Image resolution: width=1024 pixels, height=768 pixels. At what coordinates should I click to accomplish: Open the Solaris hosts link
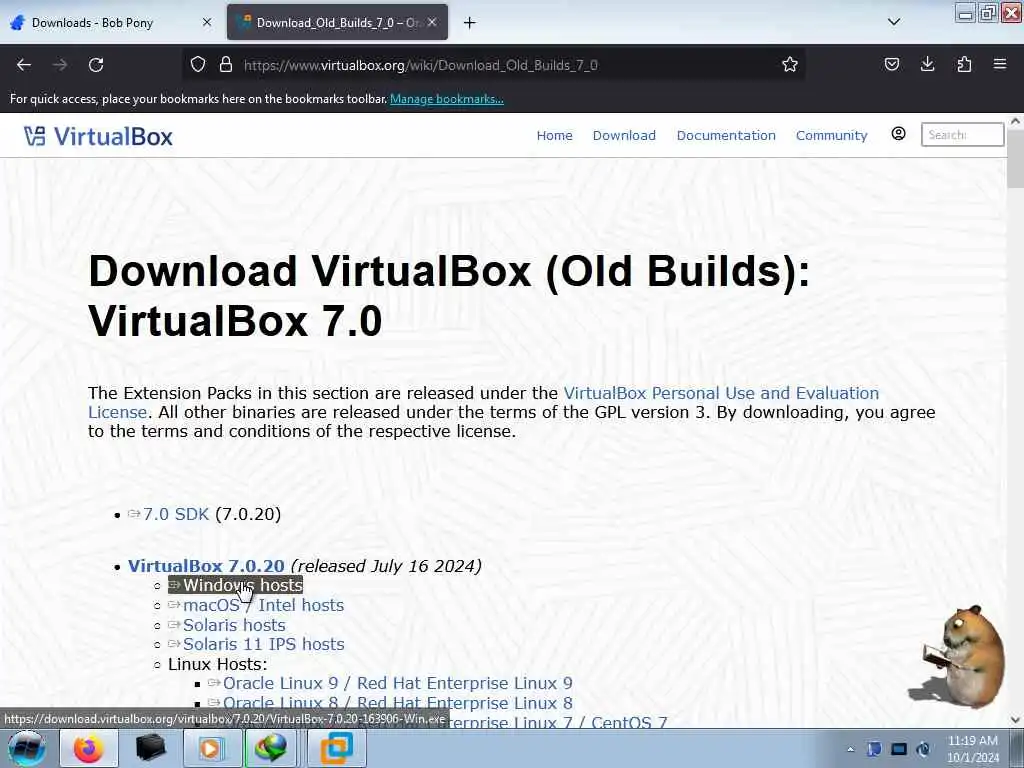(234, 626)
